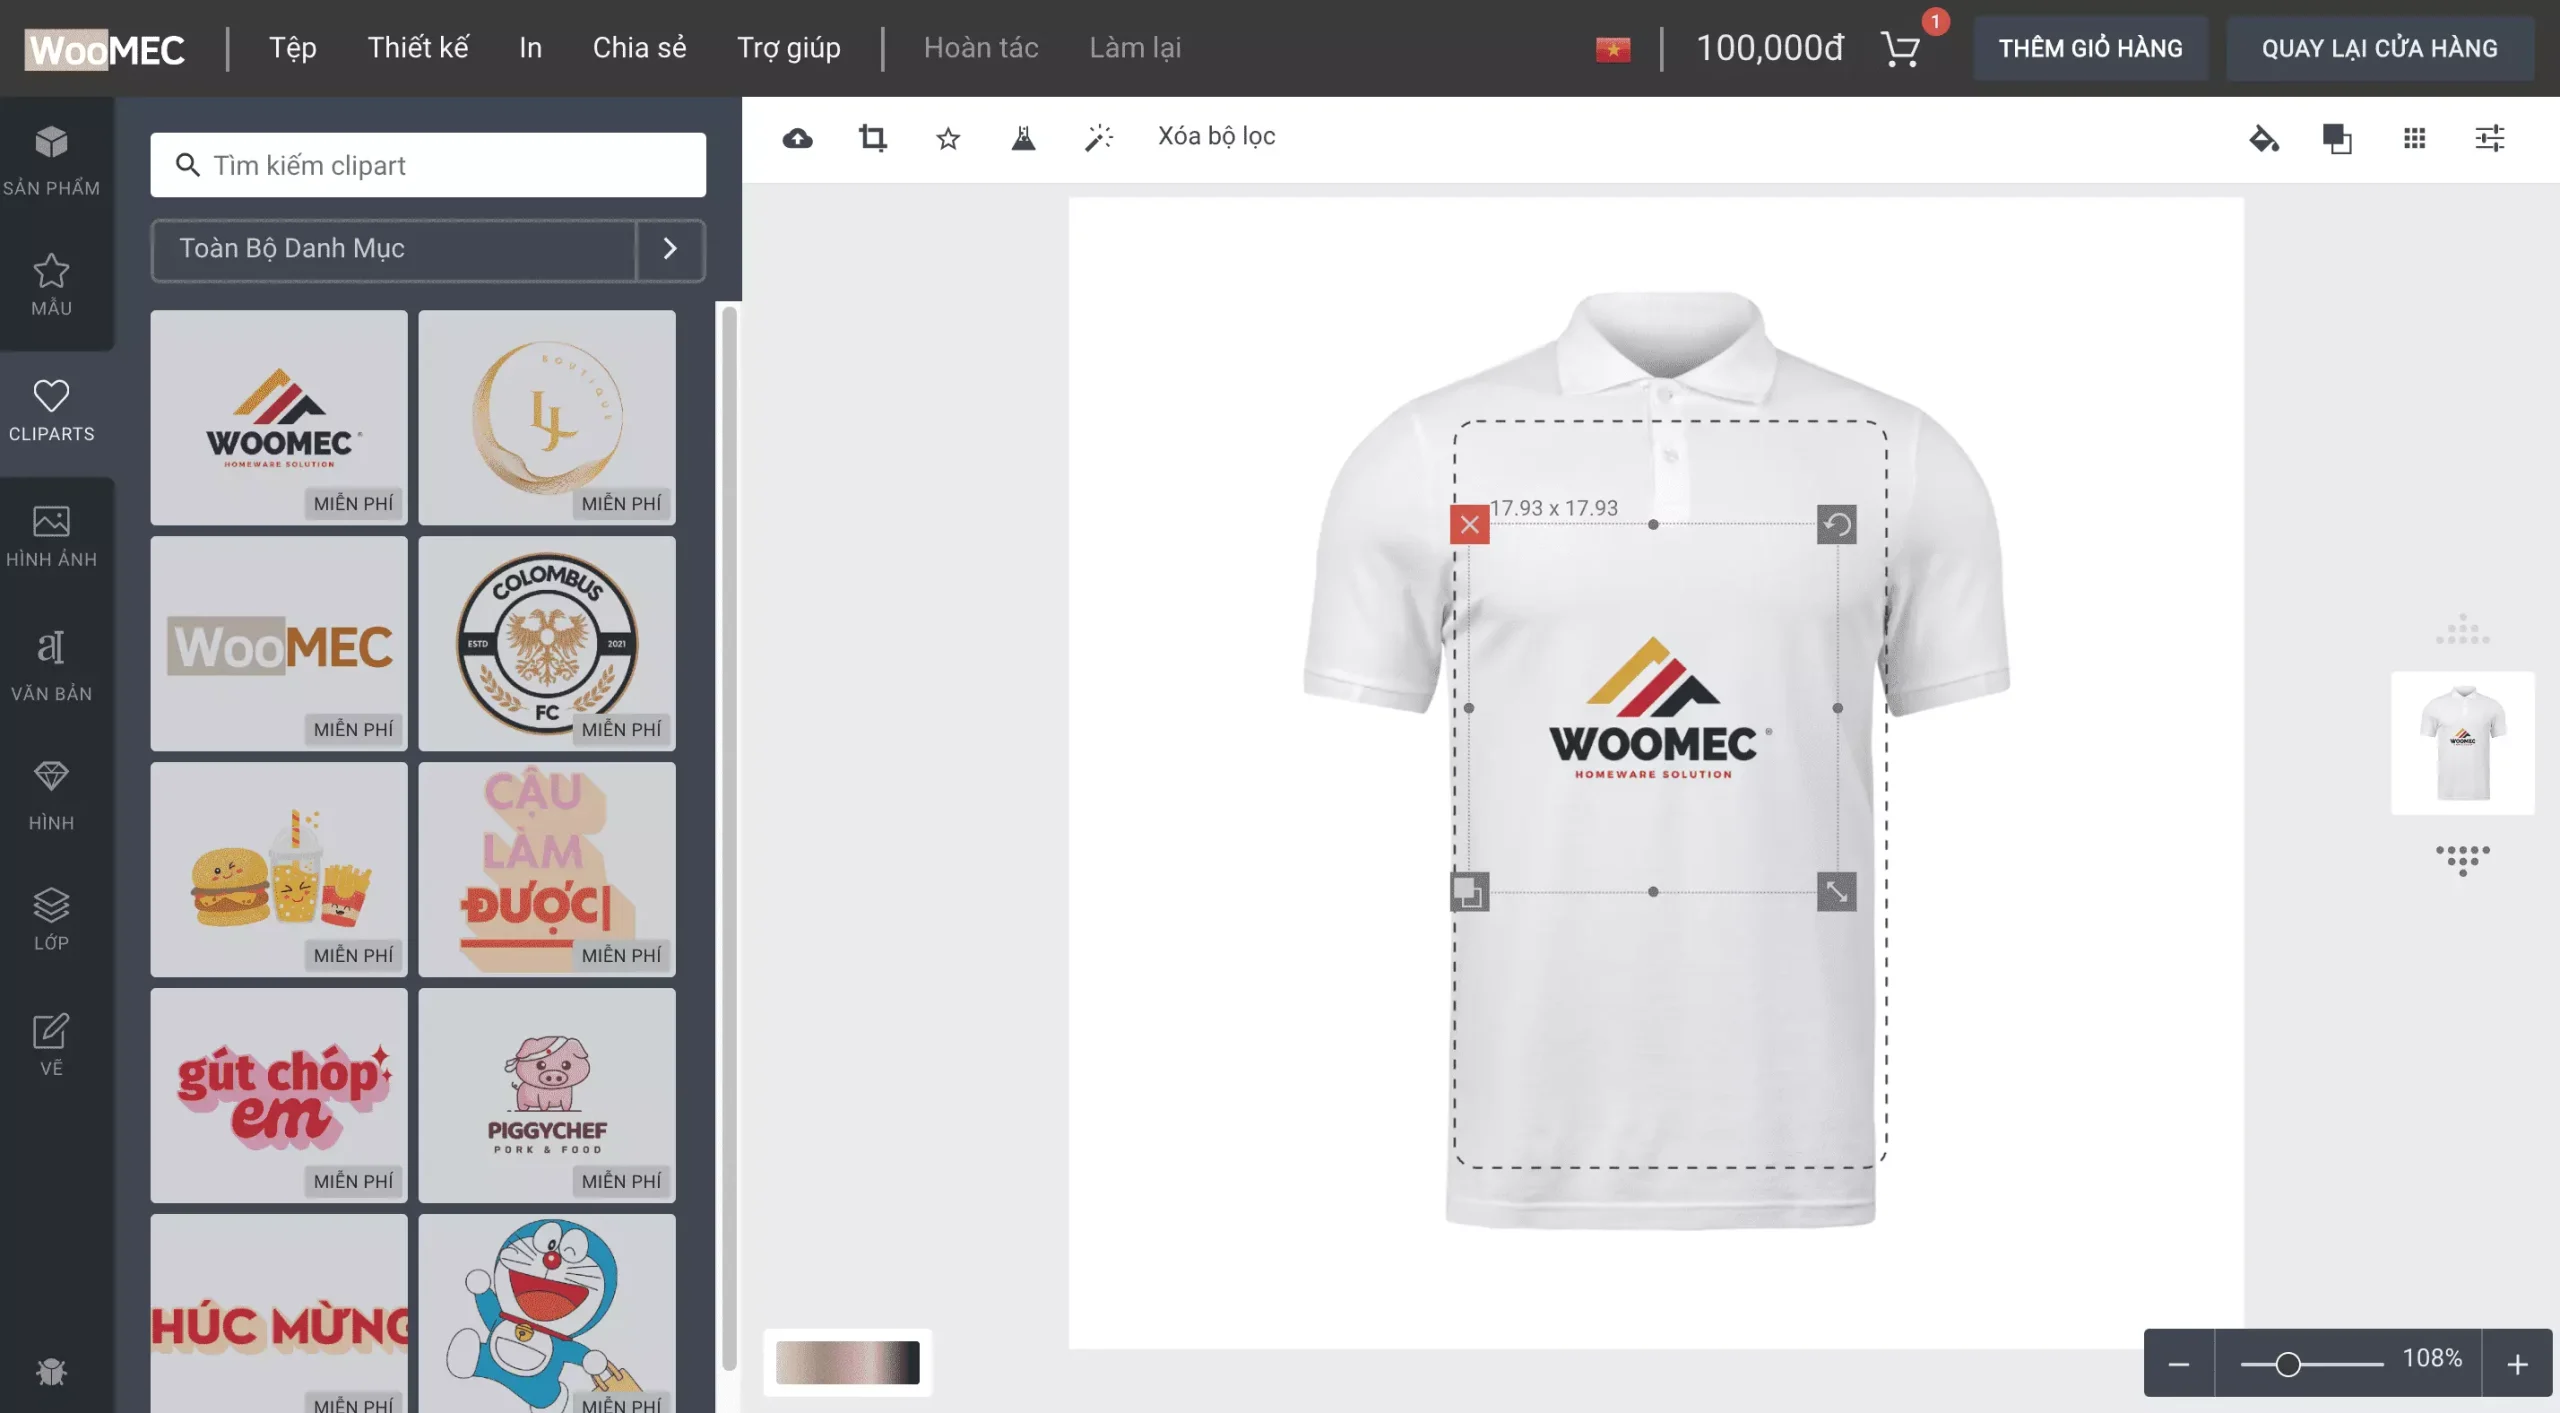The height and width of the screenshot is (1413, 2560).
Task: Click the 100,000đ price total
Action: [1769, 48]
